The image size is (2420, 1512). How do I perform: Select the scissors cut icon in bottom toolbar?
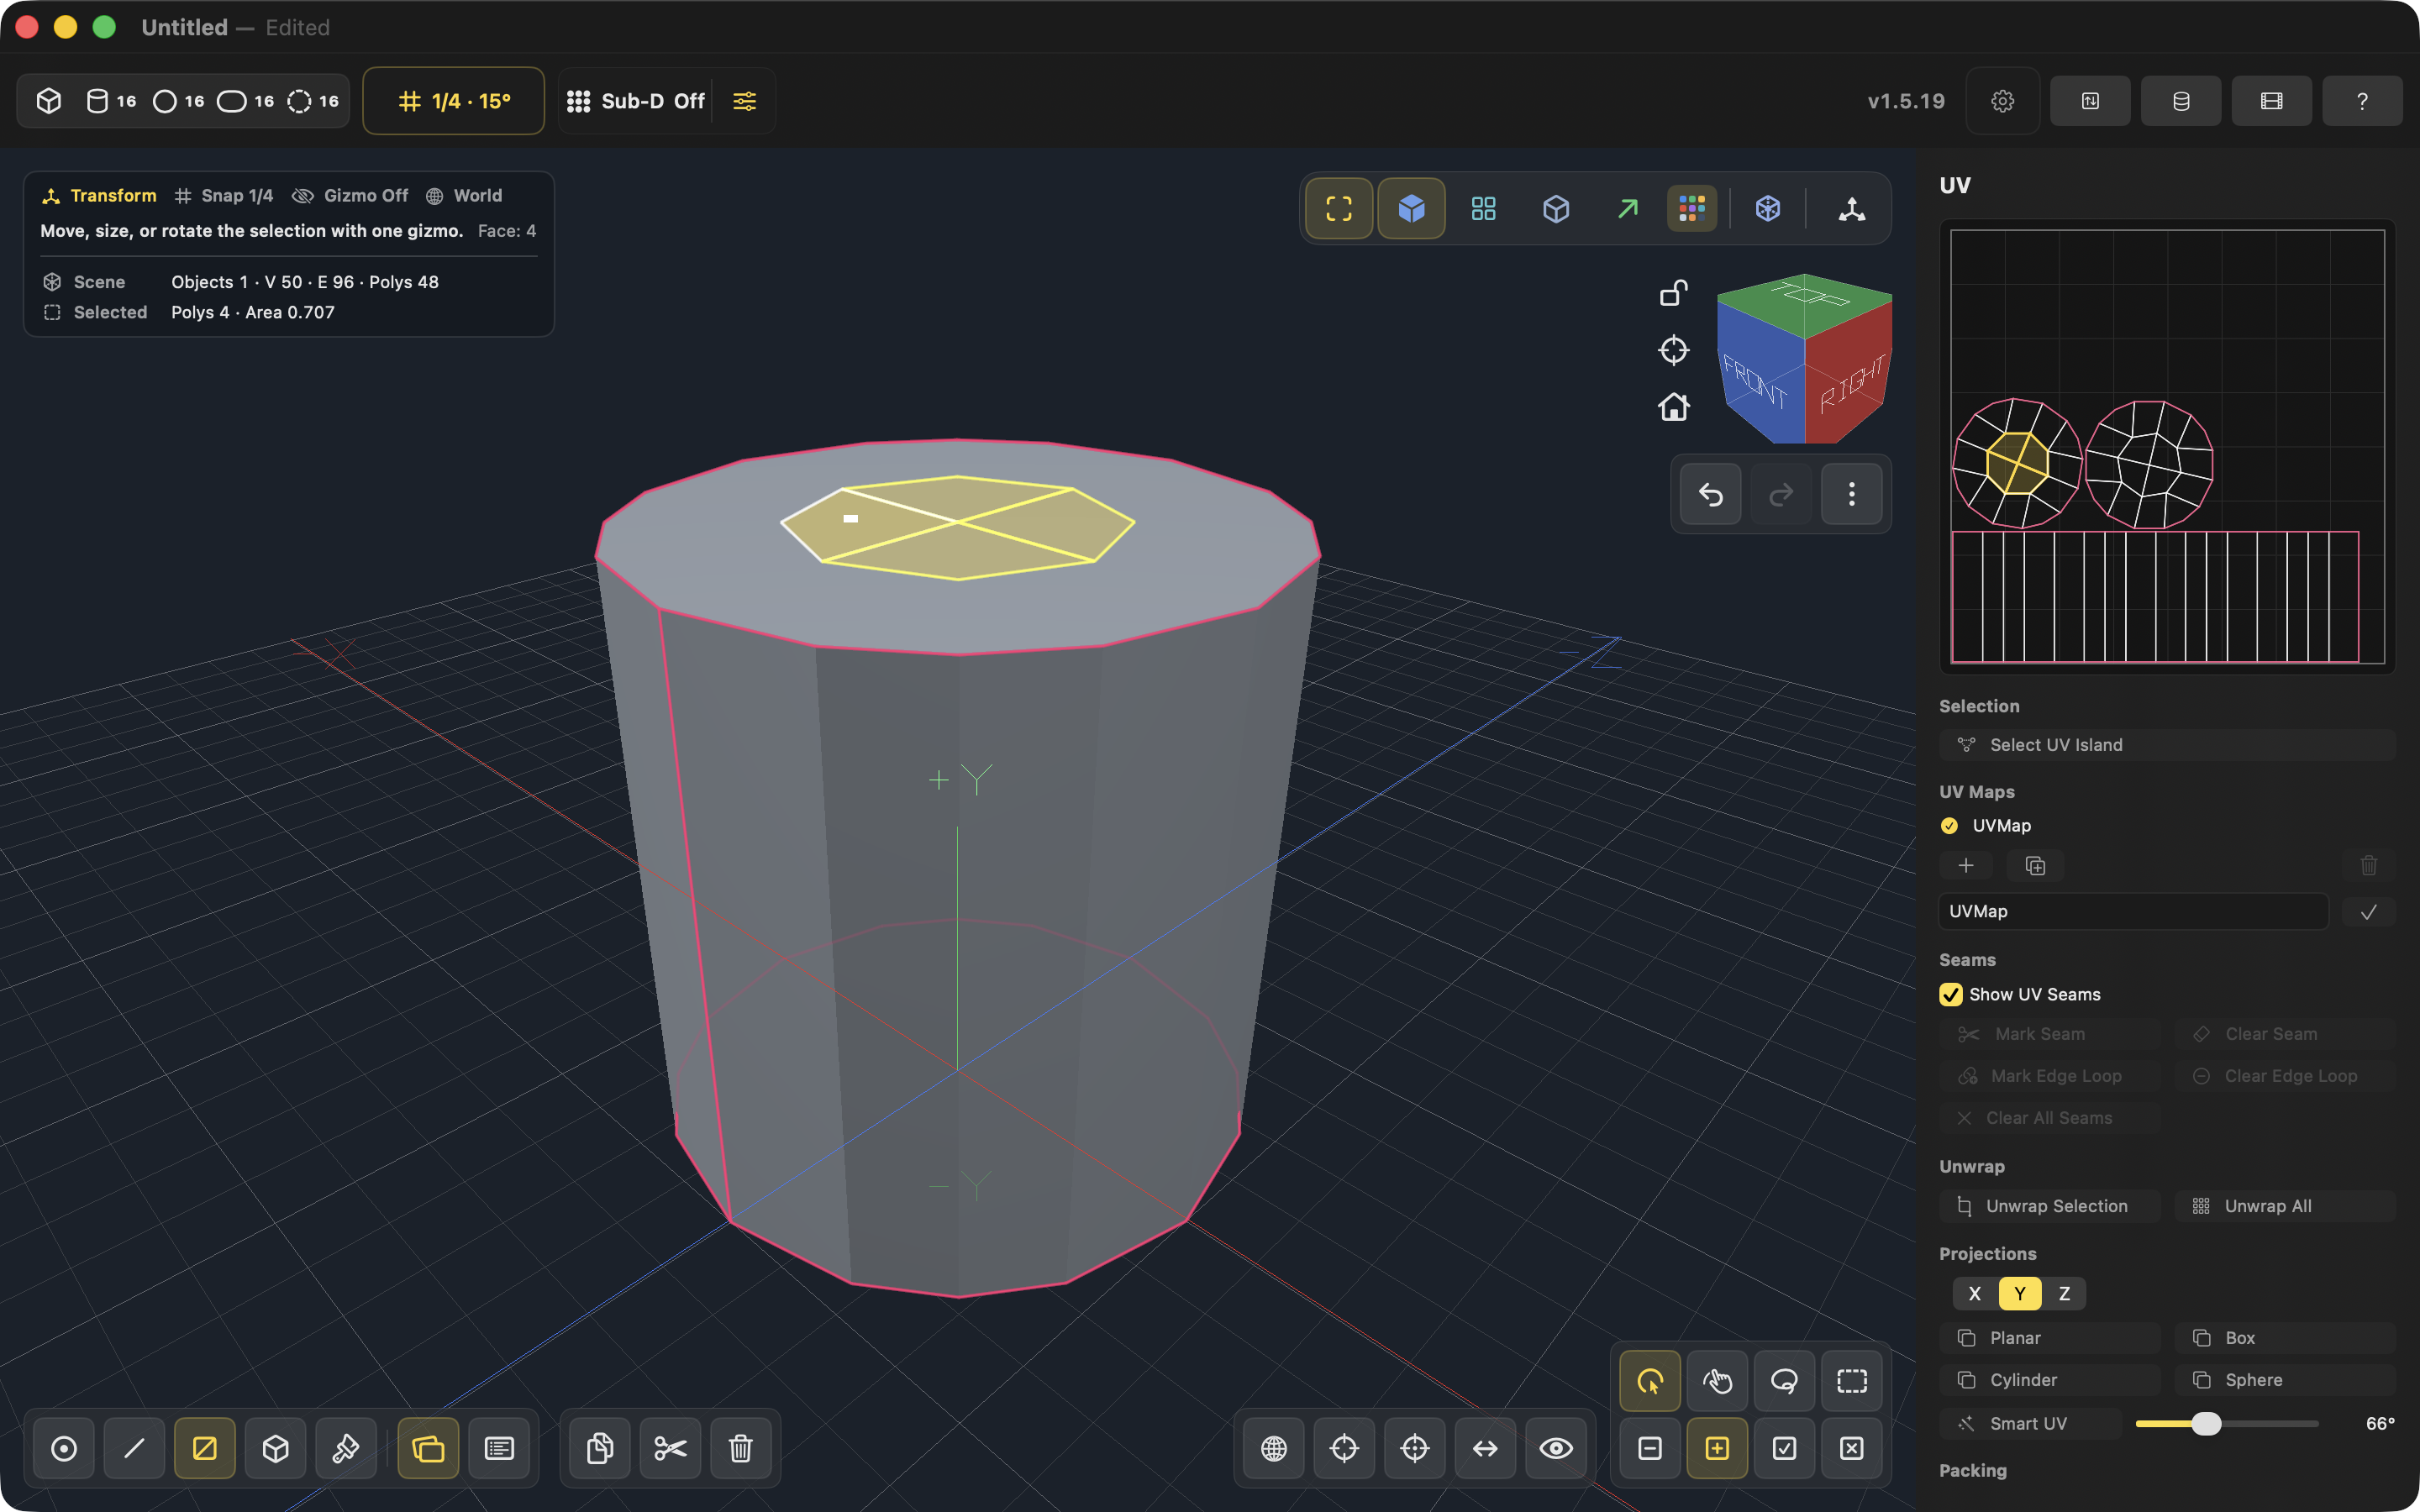[670, 1448]
